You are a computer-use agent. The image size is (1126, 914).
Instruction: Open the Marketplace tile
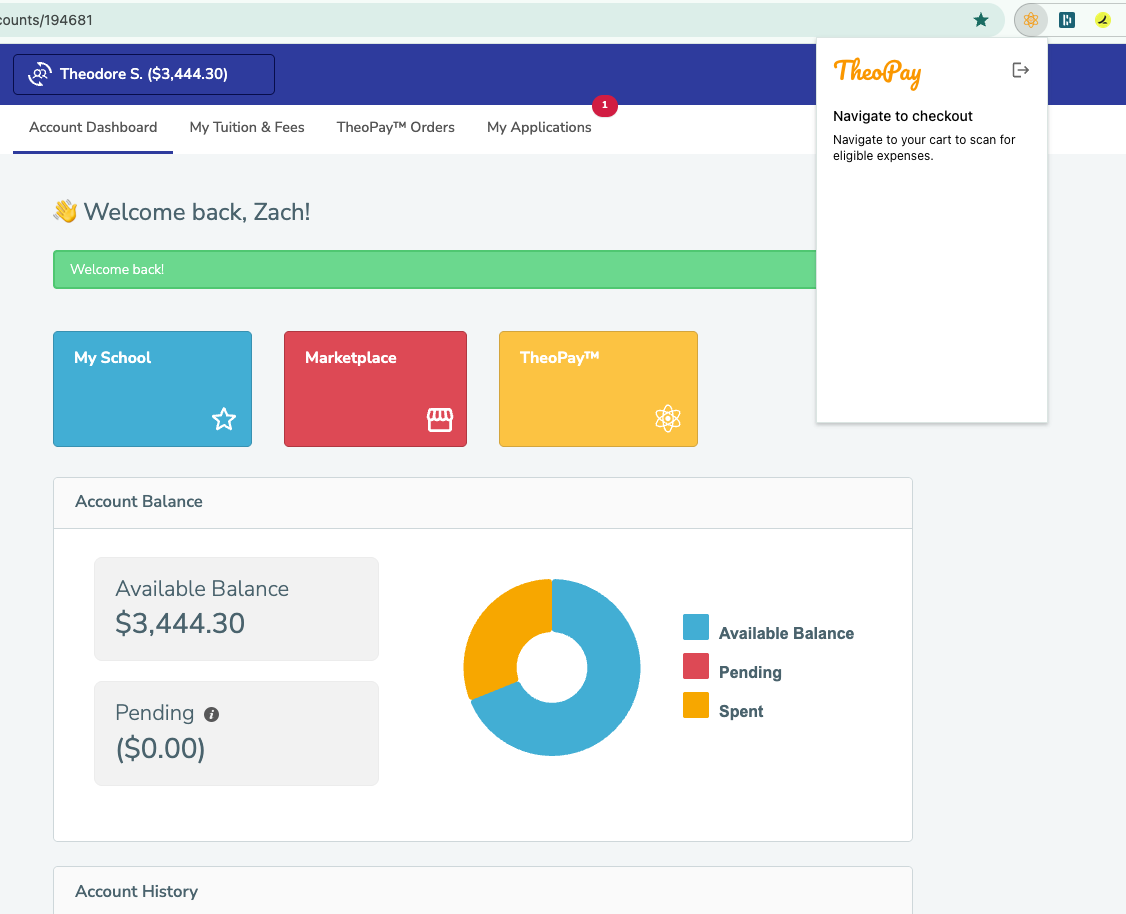[376, 389]
